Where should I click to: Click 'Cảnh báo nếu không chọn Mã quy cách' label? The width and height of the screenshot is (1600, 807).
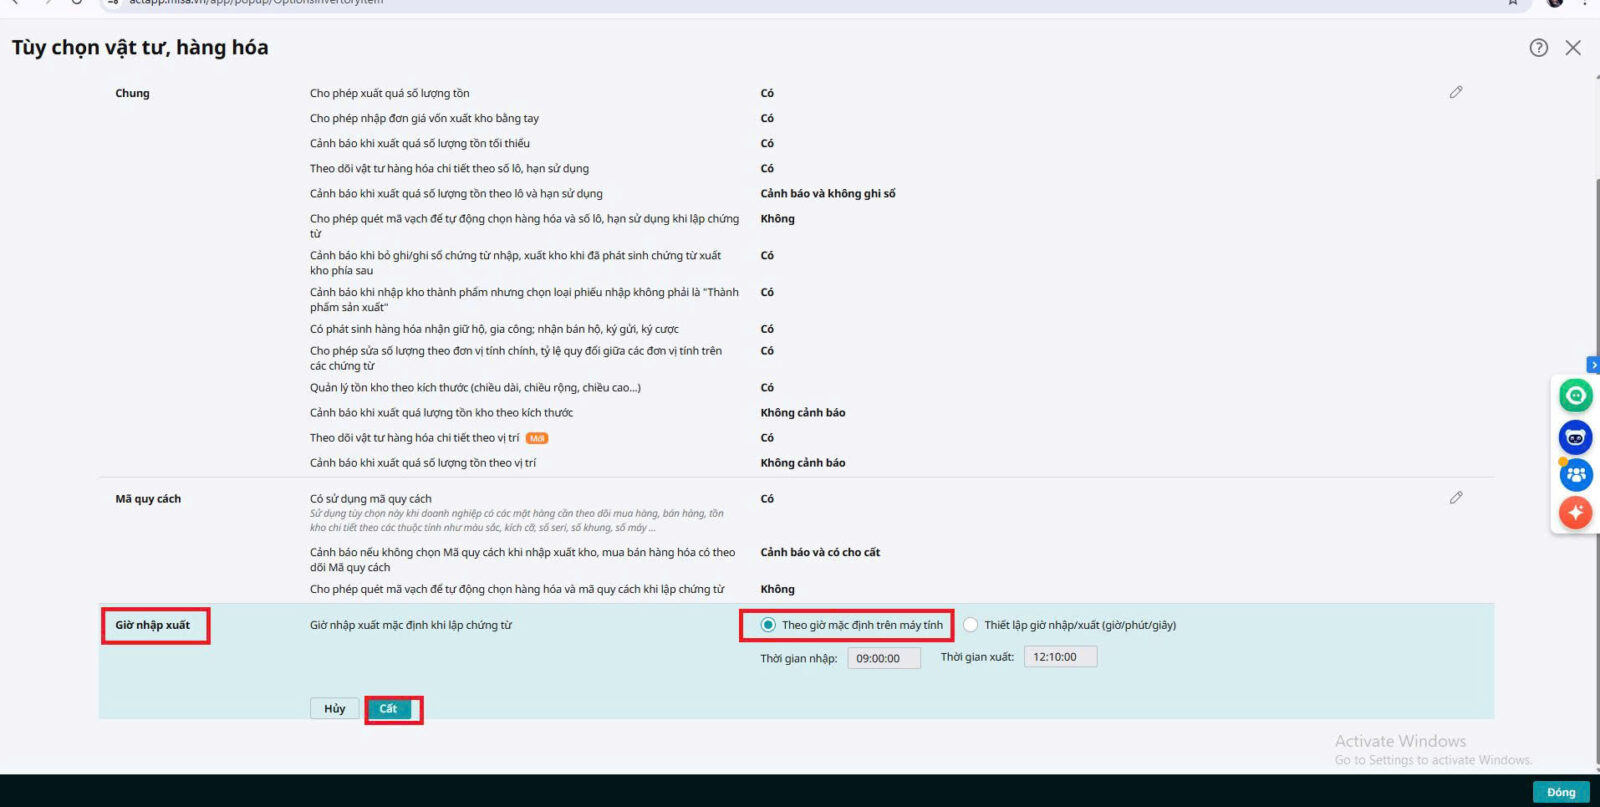[x=522, y=560]
